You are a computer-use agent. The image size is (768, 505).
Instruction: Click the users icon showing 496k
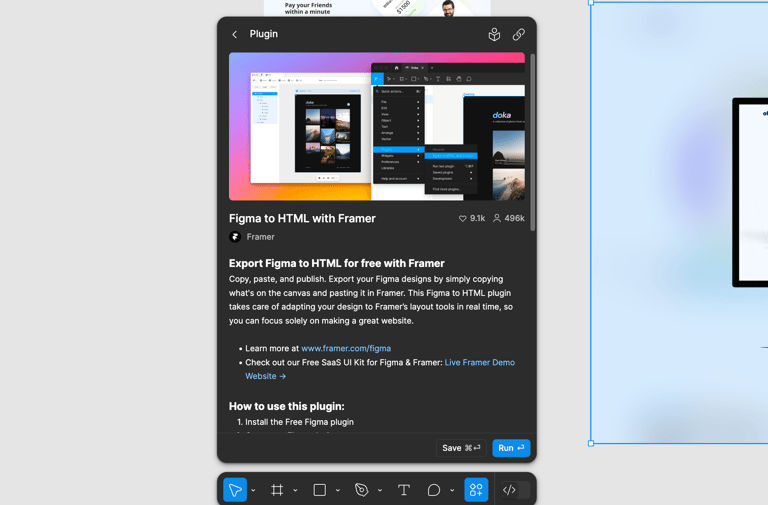tap(497, 218)
